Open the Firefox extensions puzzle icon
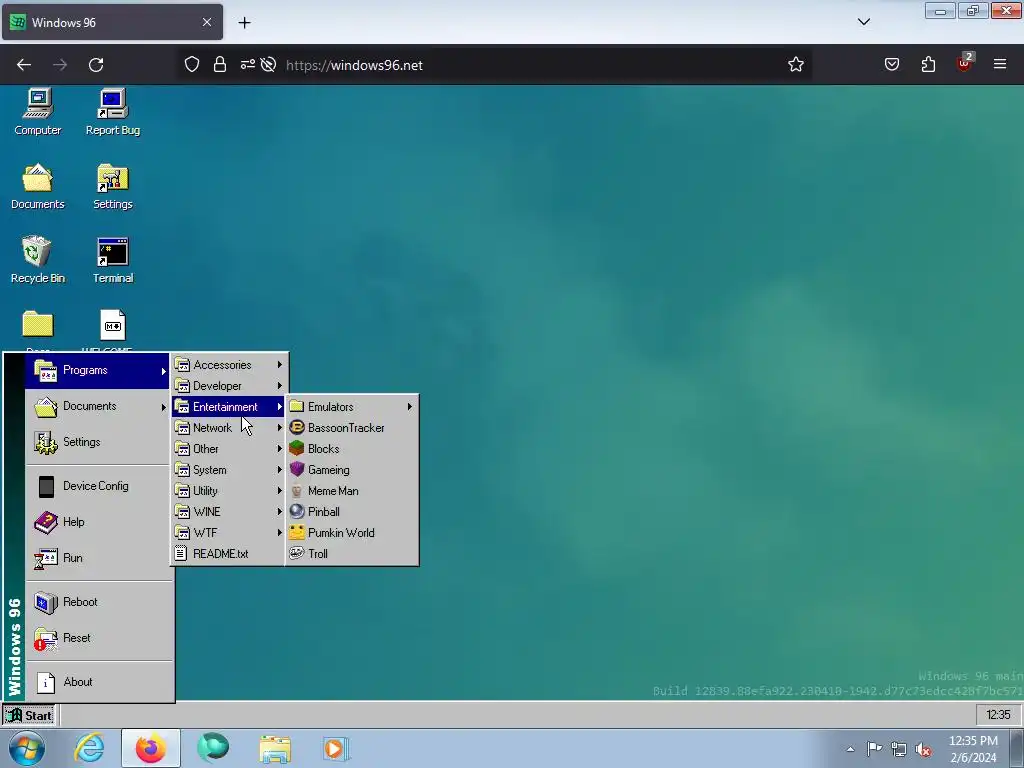Screen dimensions: 1024x768 (928, 65)
